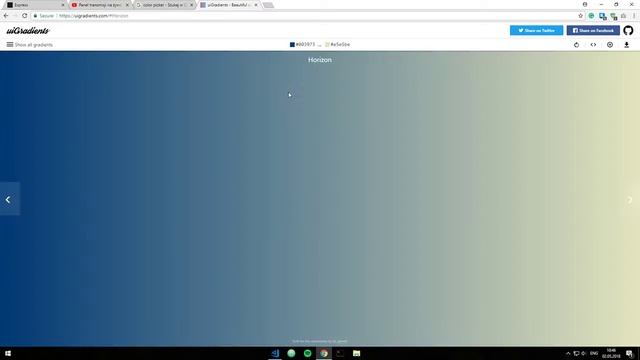Show hidden system tray icons
The width and height of the screenshot is (640, 360).
(x=568, y=353)
